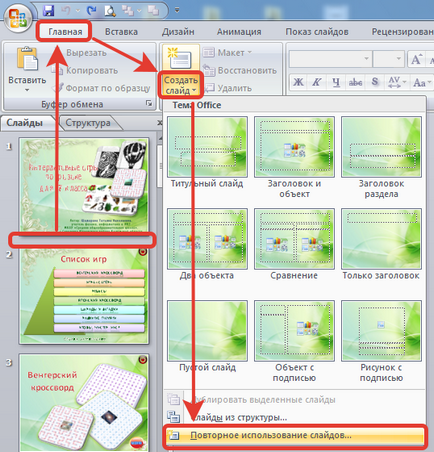Open the font name combo box
This screenshot has height=452, width=434.
coord(330,59)
